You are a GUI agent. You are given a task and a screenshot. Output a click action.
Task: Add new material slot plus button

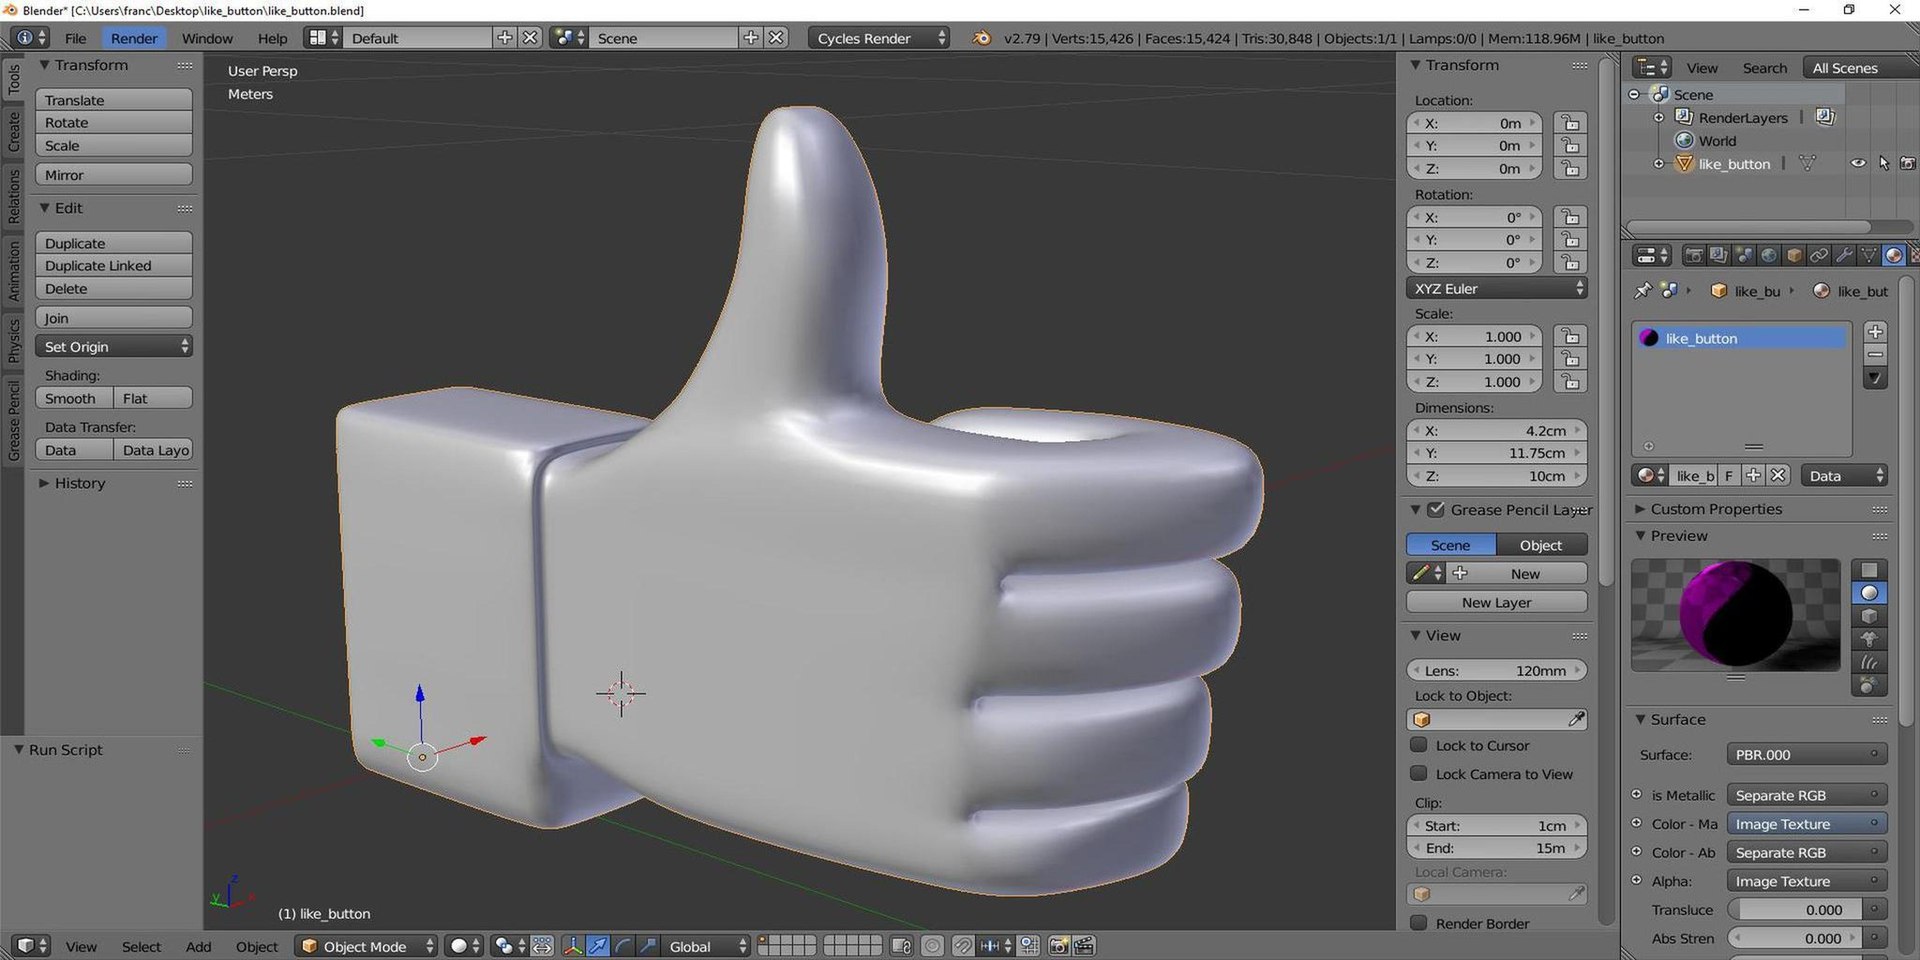(x=1876, y=332)
